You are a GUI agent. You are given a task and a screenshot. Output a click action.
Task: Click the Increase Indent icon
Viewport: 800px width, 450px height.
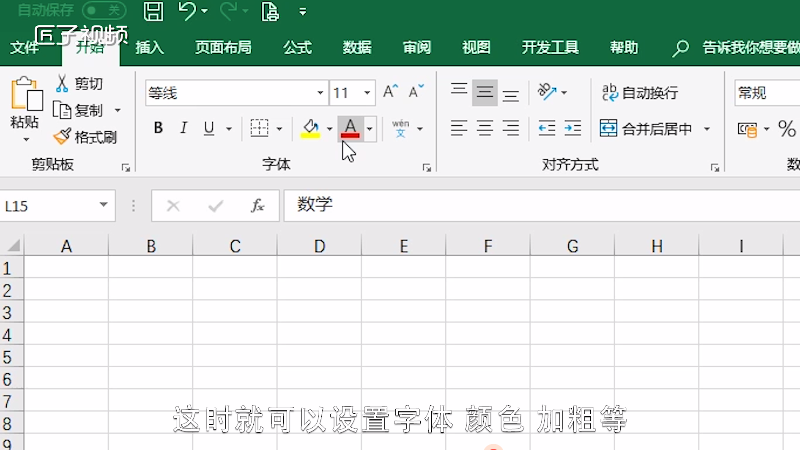[572, 128]
